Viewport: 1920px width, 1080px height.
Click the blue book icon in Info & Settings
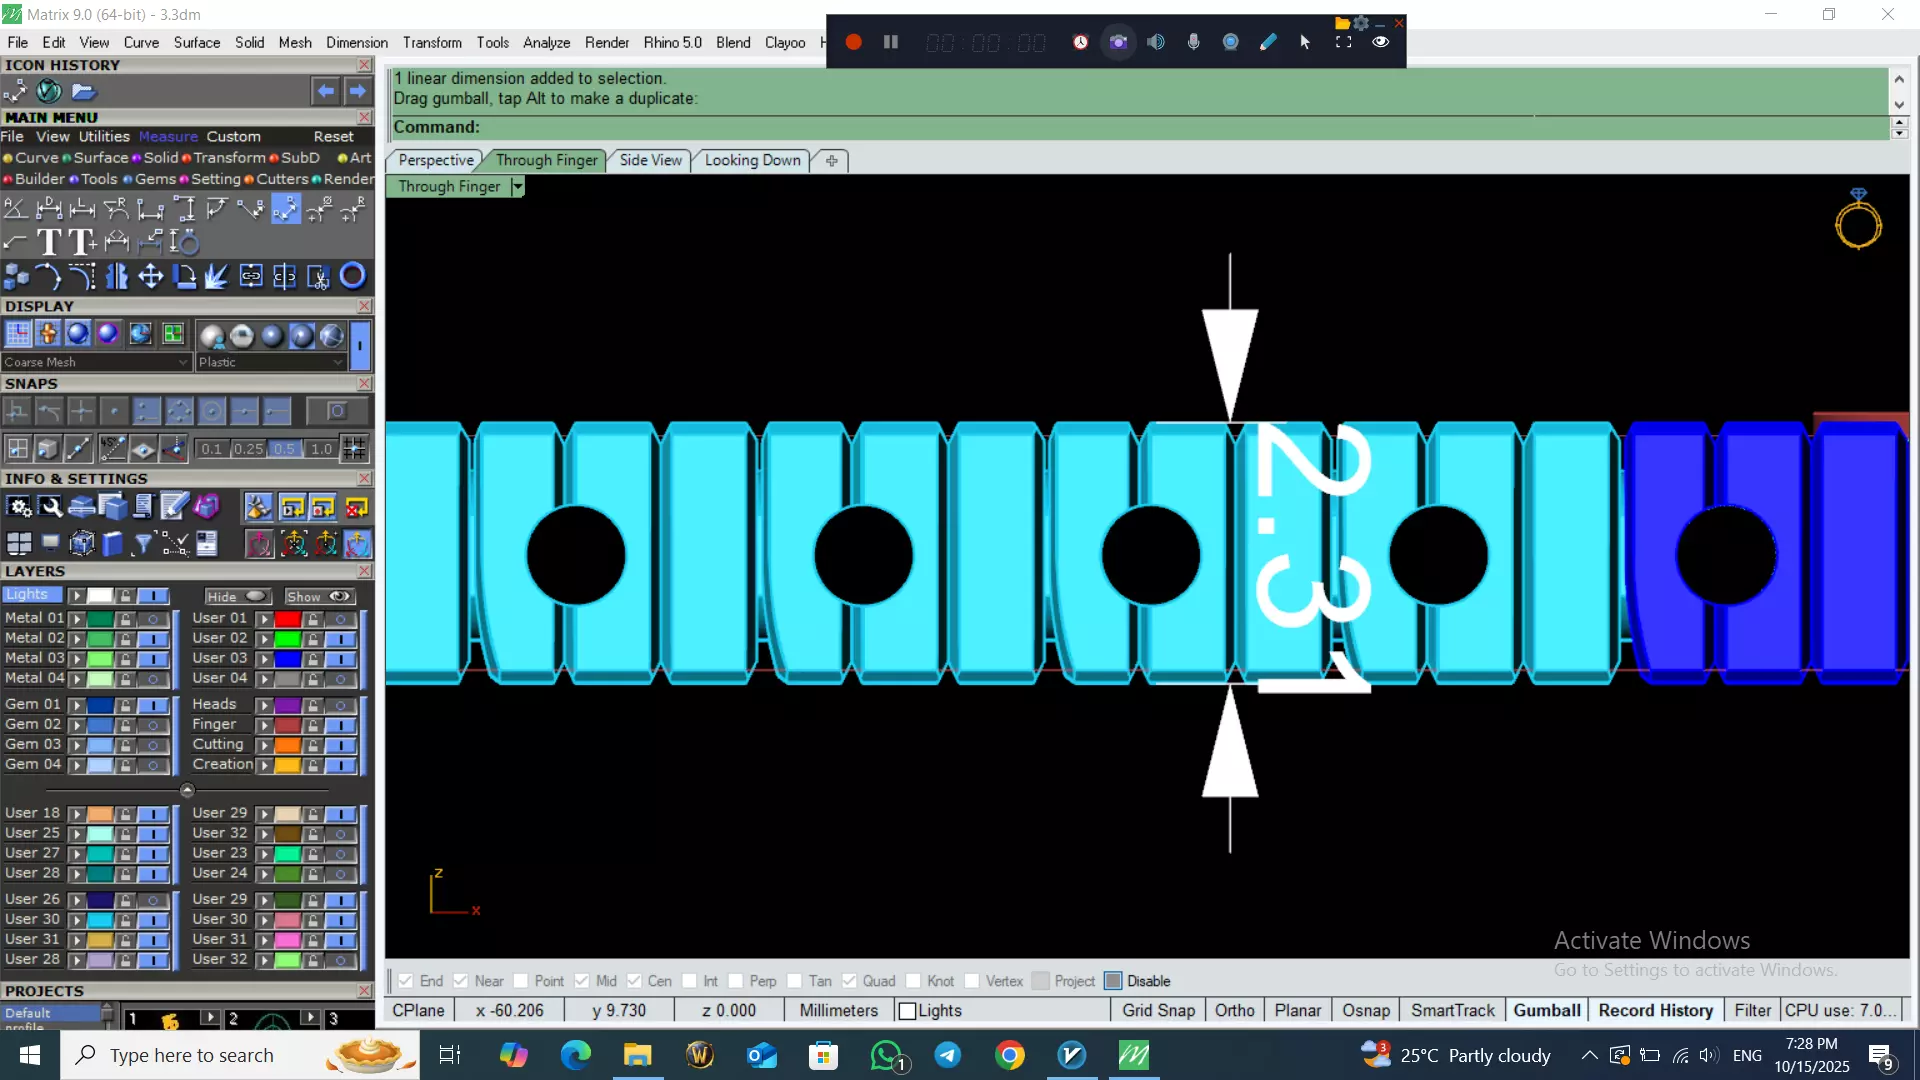pos(112,543)
